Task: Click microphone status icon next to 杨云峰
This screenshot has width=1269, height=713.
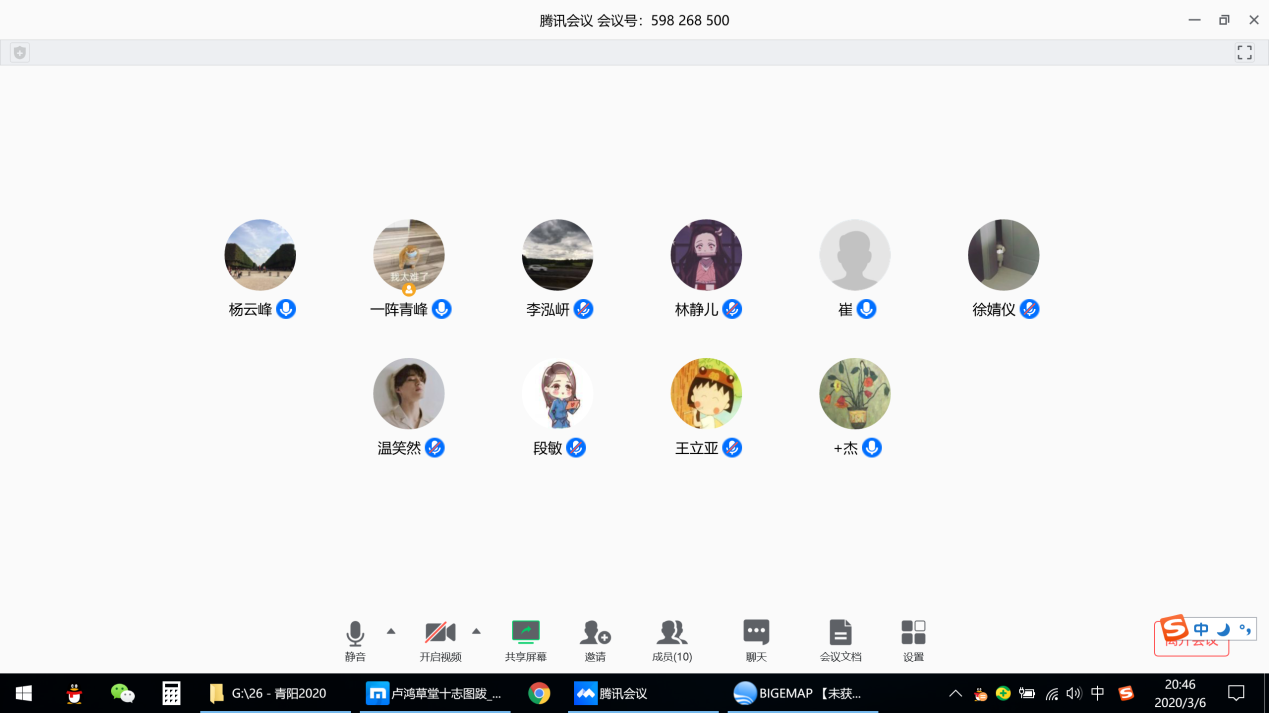Action: tap(286, 309)
